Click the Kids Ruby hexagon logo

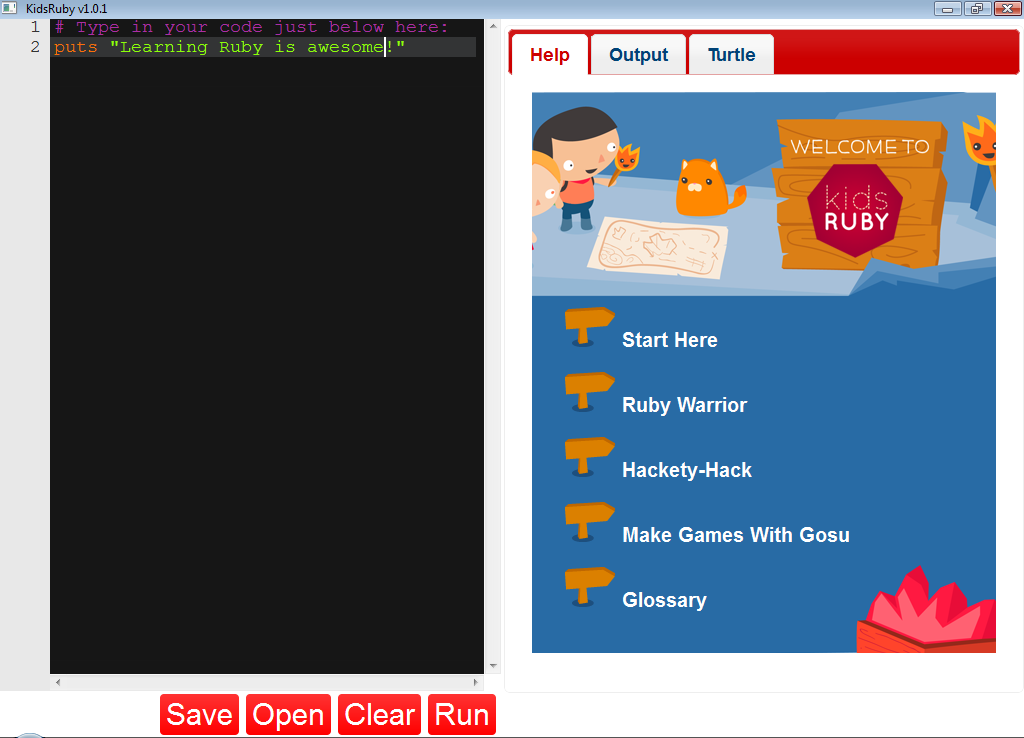[856, 210]
